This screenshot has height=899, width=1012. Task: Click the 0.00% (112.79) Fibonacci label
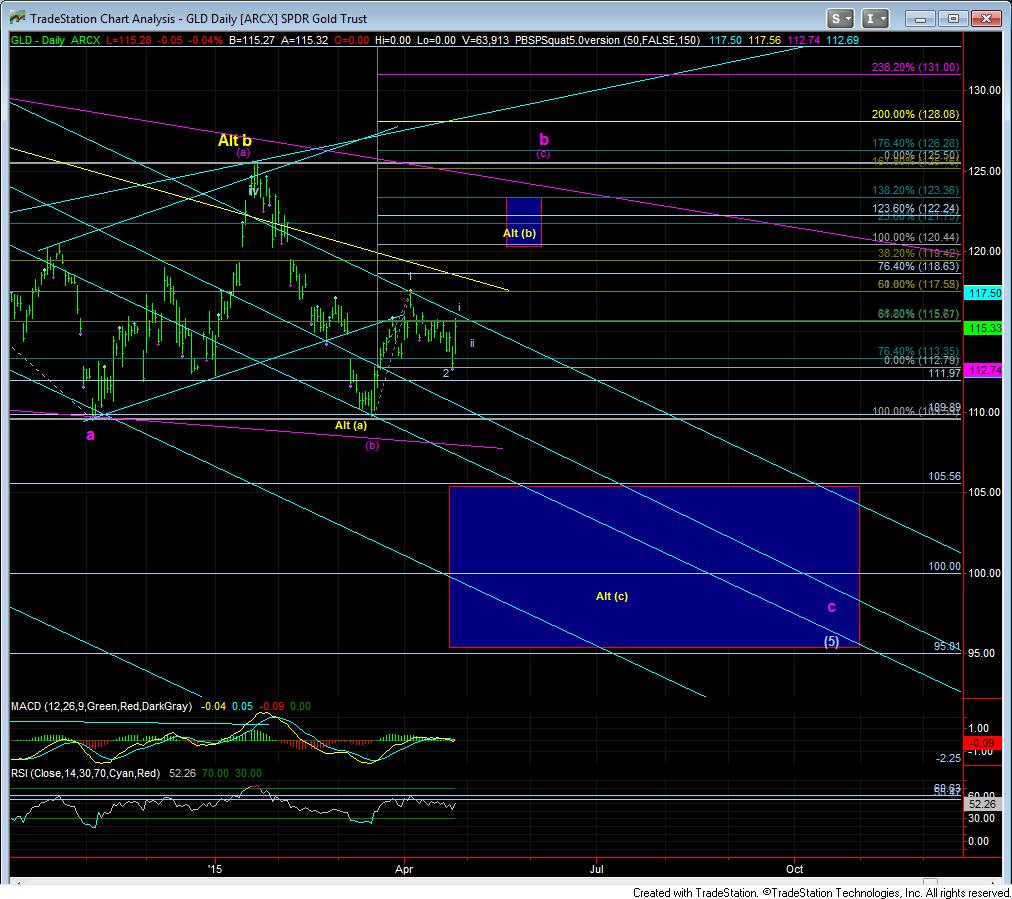(x=921, y=361)
